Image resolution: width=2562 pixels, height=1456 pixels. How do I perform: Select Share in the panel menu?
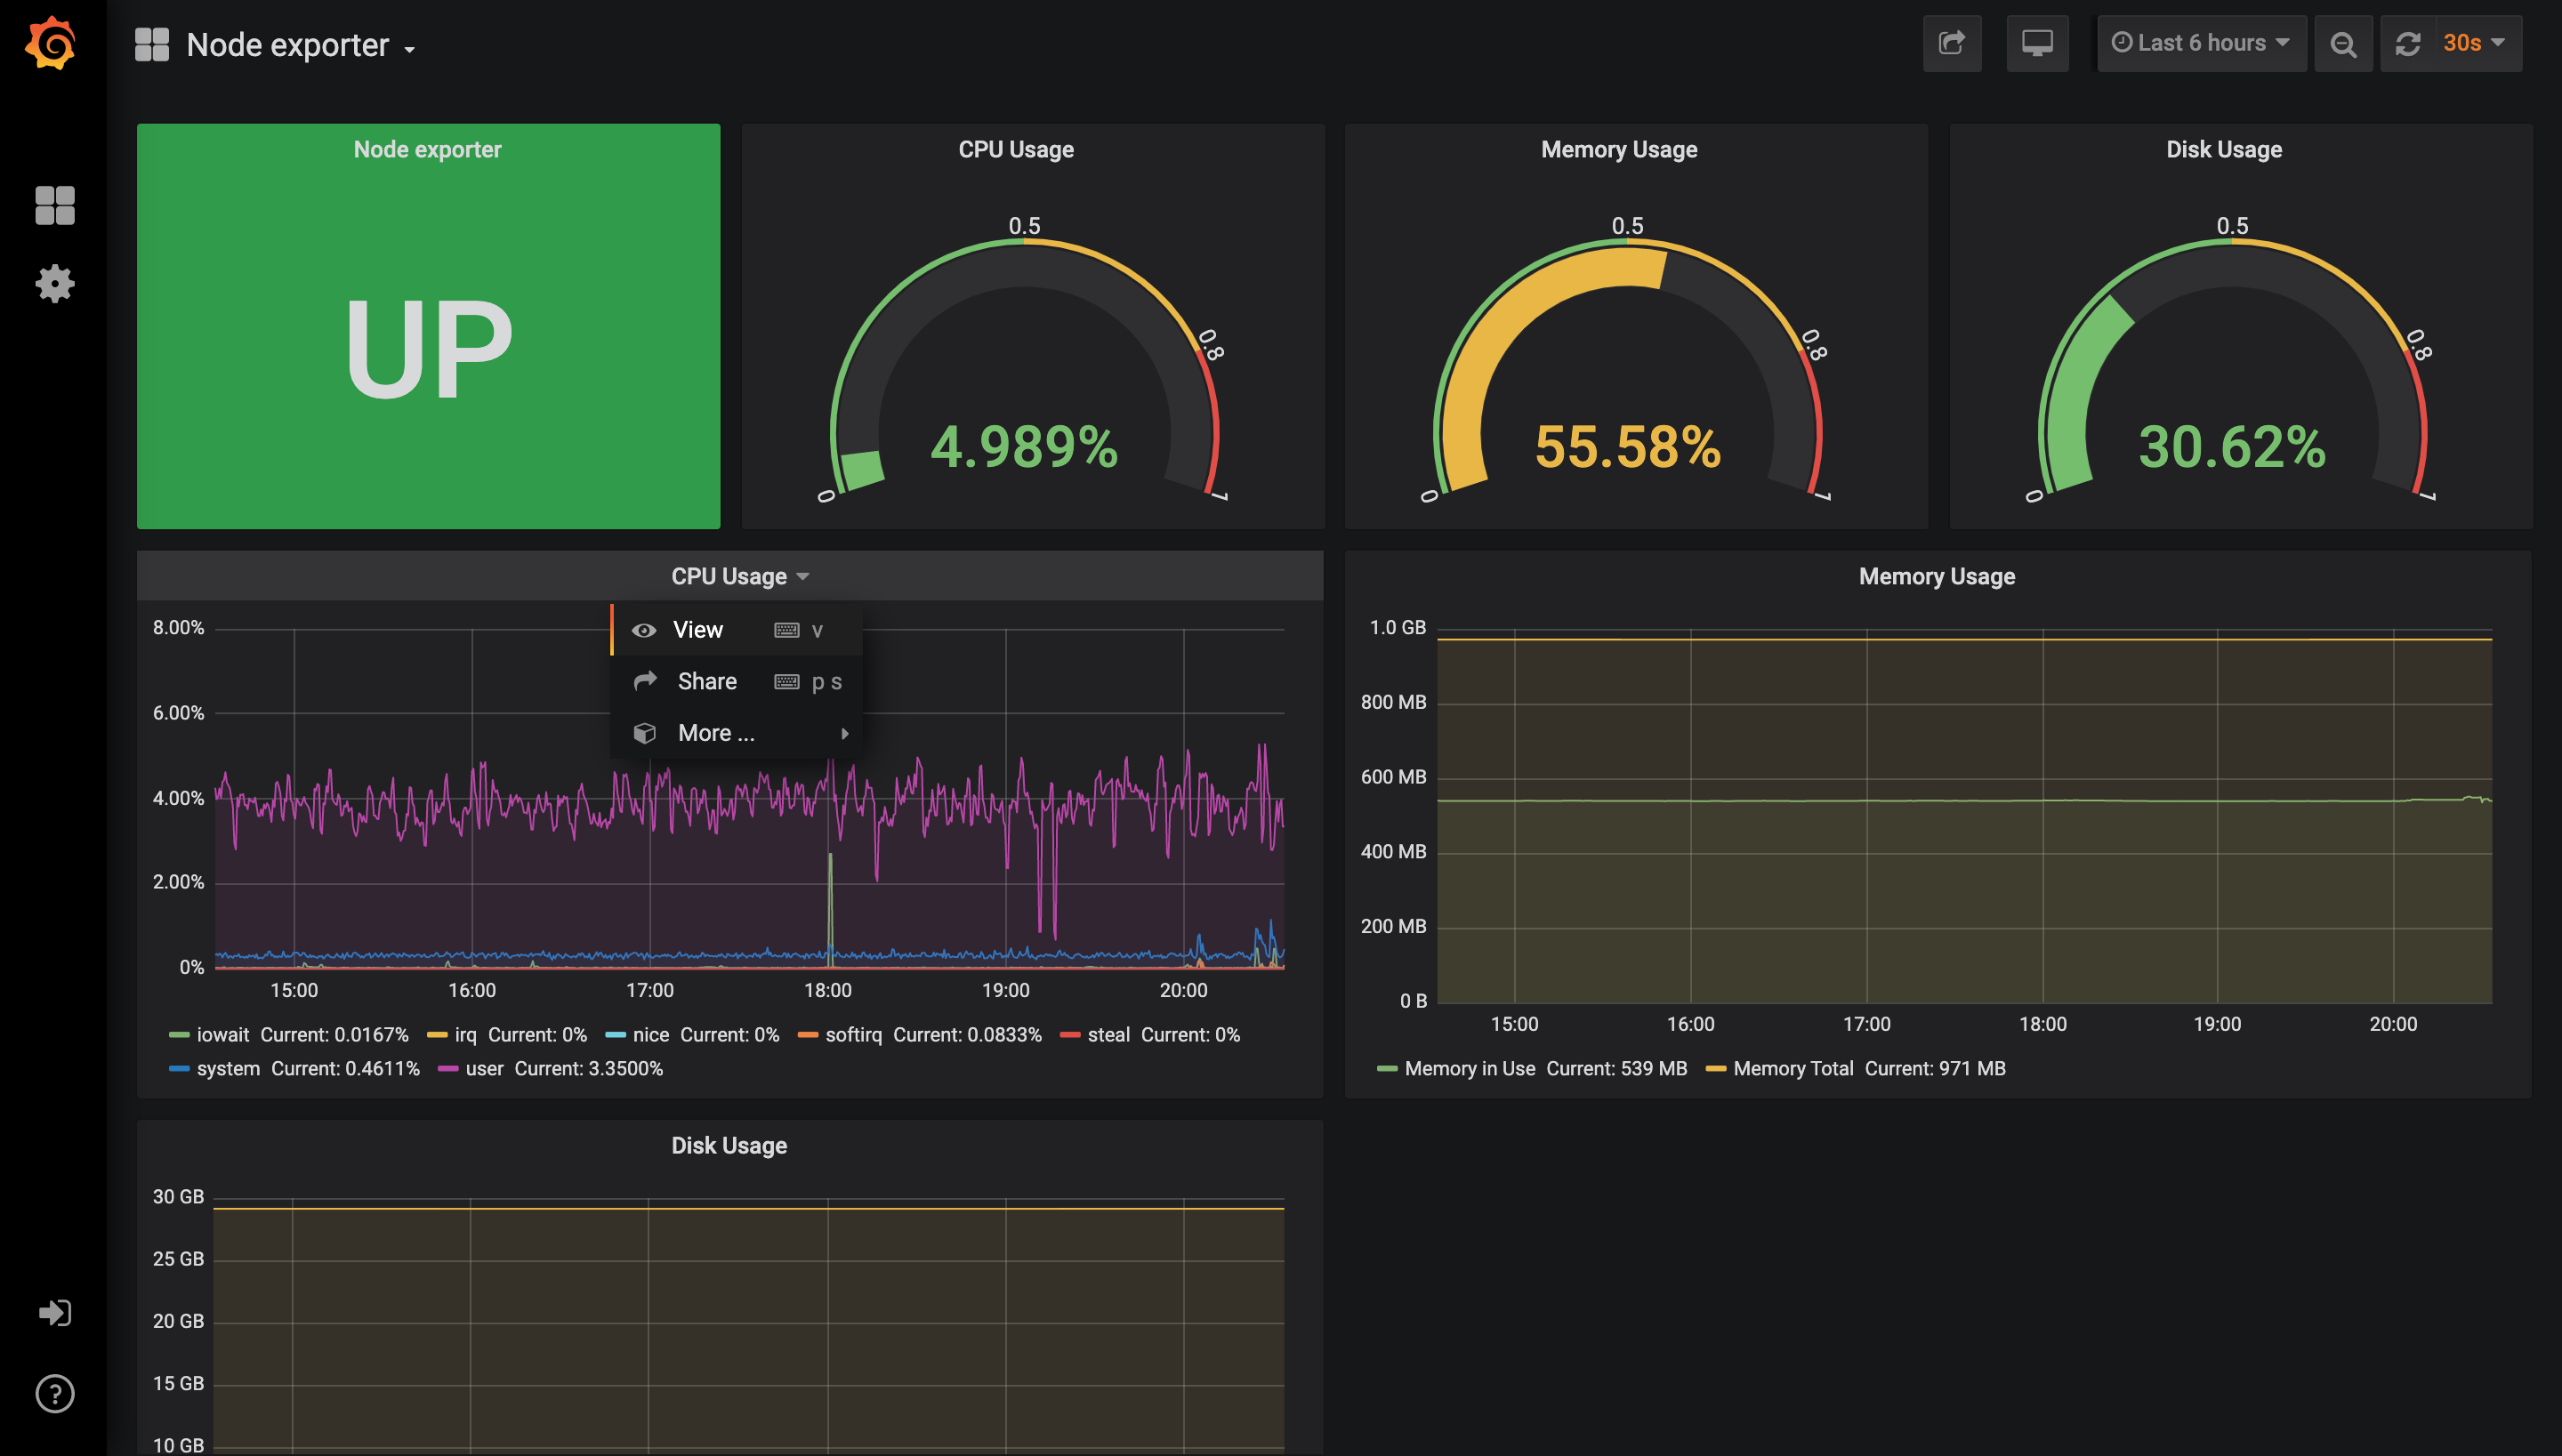point(737,681)
